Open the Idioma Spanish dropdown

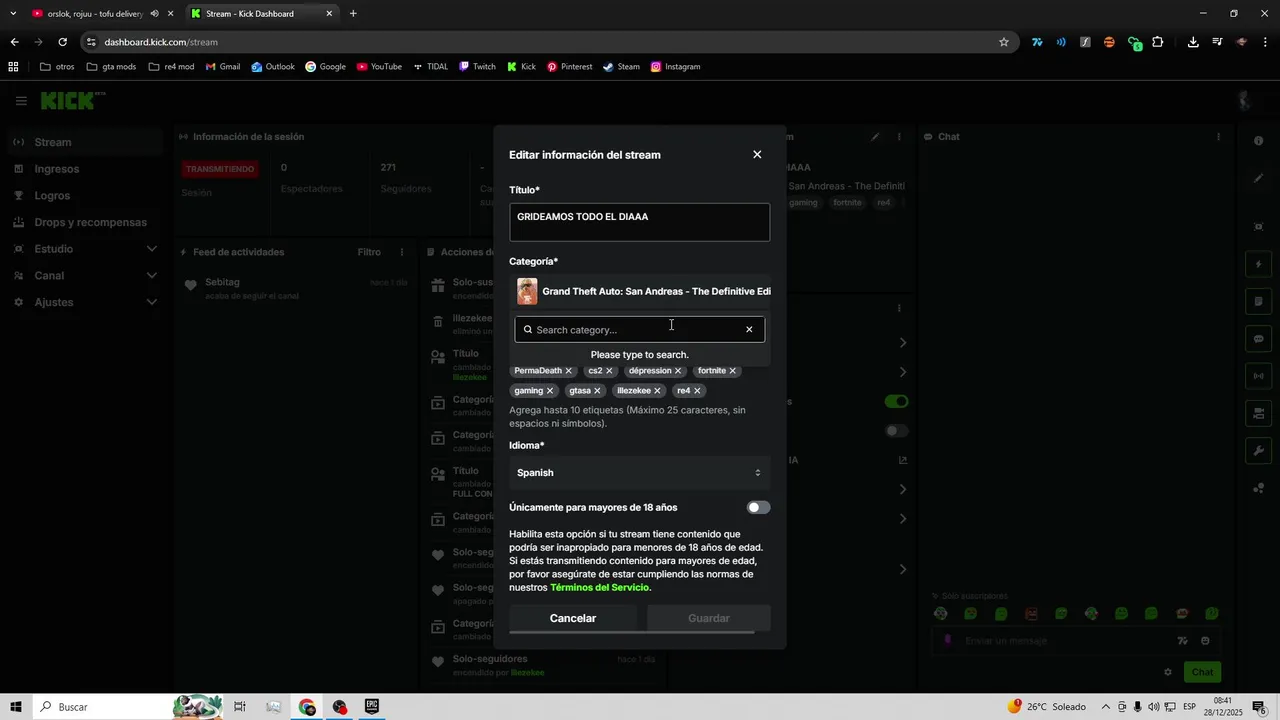[639, 473]
